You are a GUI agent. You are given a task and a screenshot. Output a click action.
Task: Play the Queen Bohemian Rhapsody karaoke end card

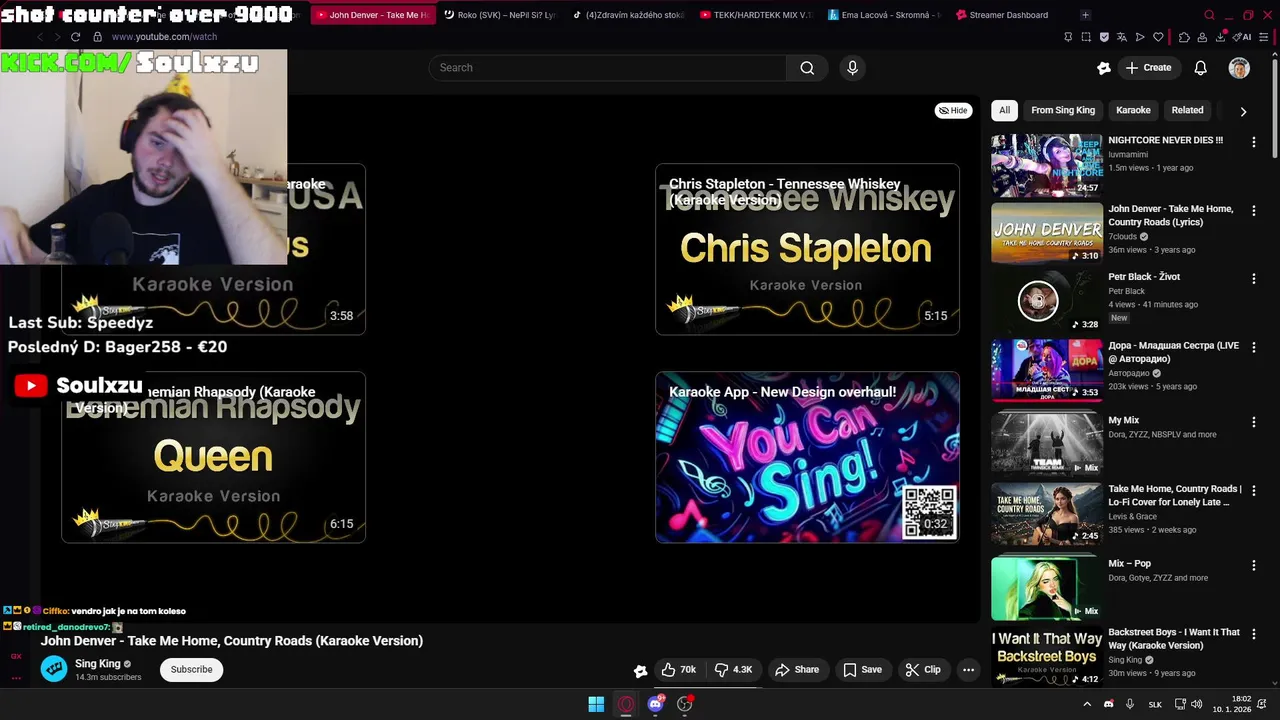pyautogui.click(x=213, y=457)
